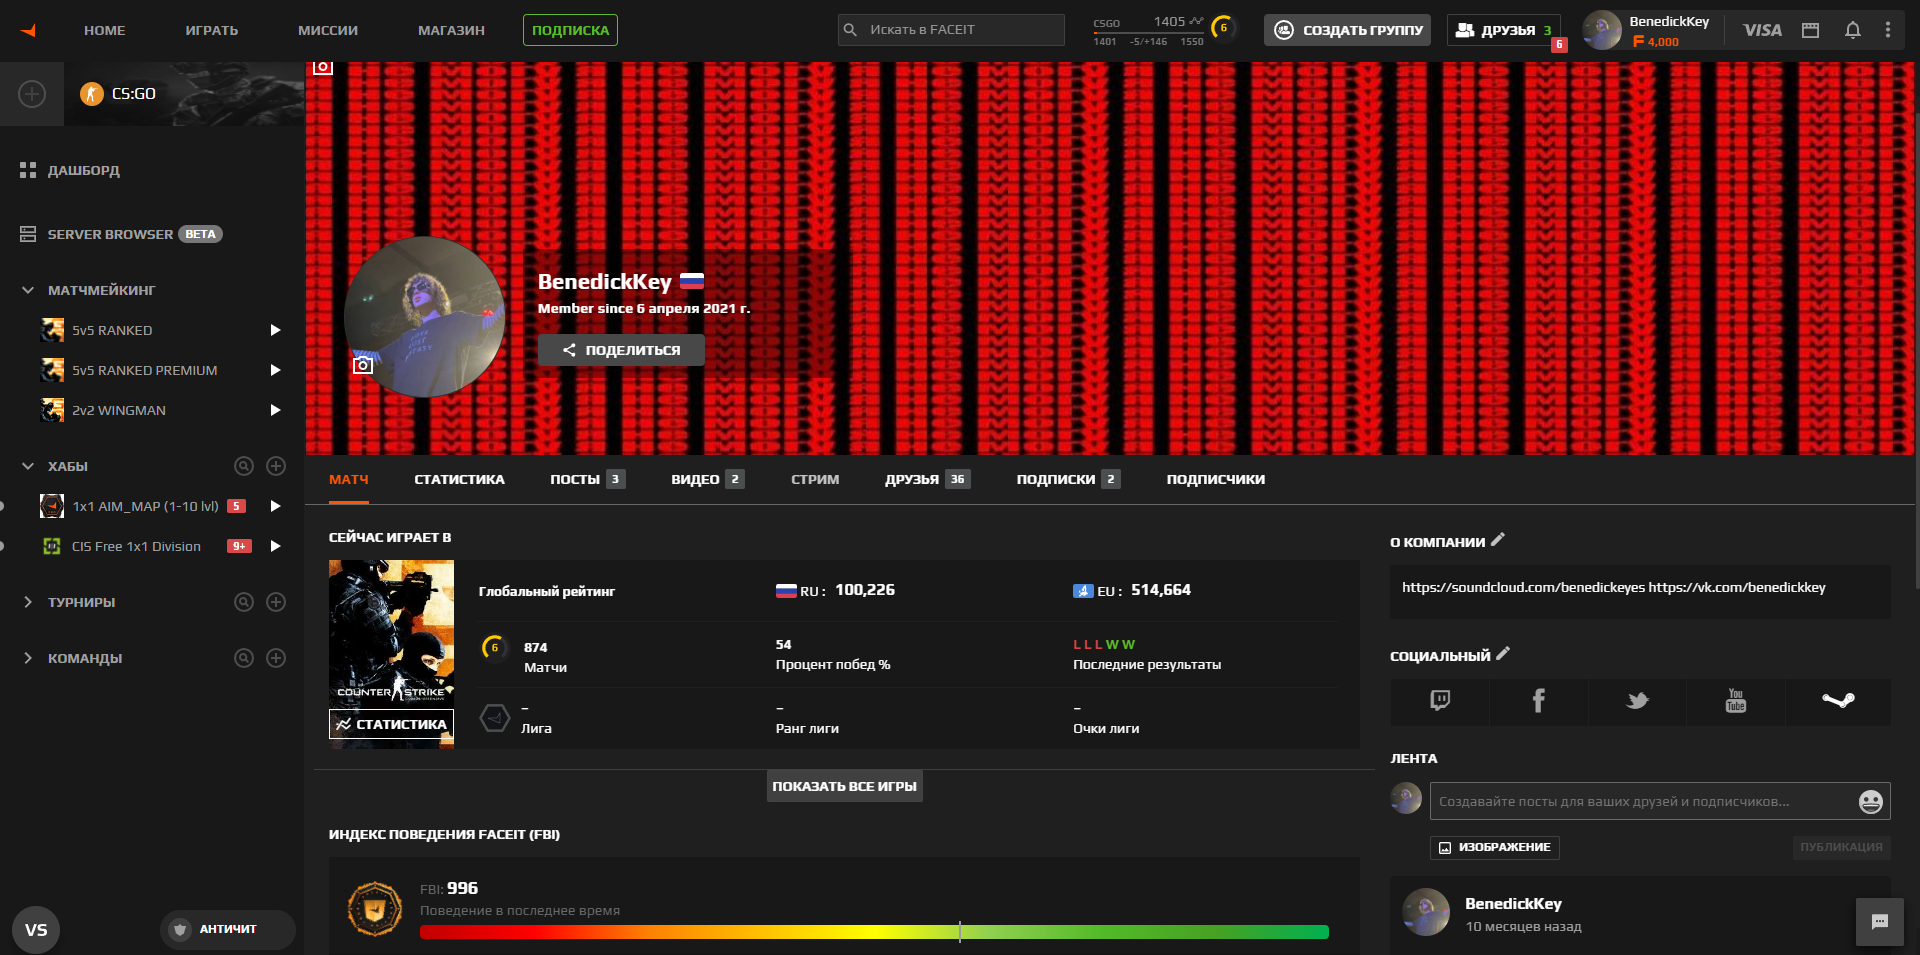The image size is (1920, 955).
Task: Open Twitter social link icon
Action: (1637, 701)
